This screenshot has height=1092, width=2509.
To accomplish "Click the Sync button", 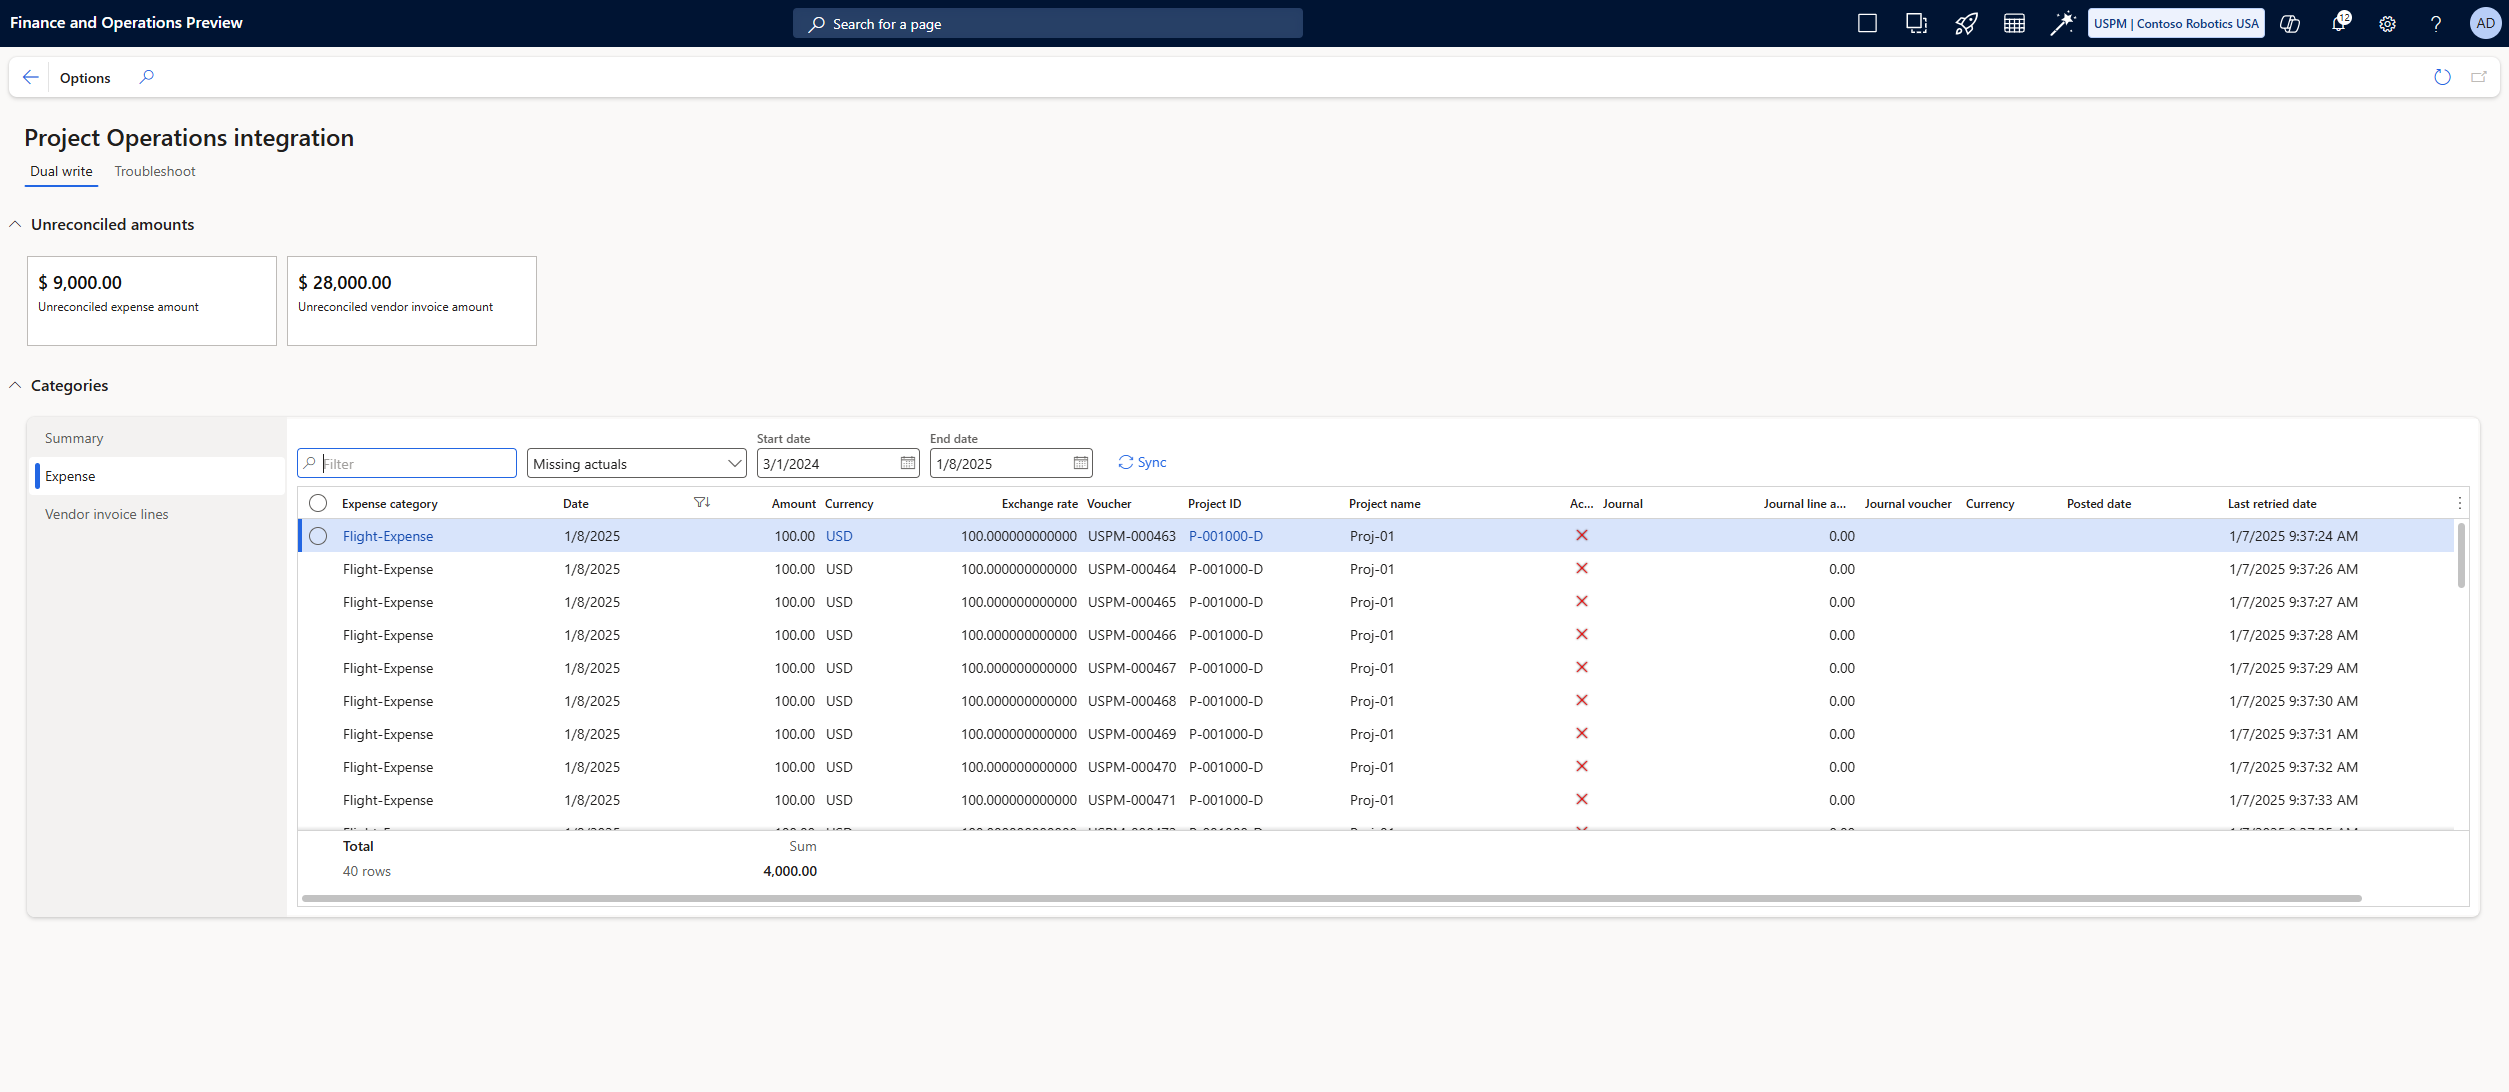I will tap(1142, 462).
